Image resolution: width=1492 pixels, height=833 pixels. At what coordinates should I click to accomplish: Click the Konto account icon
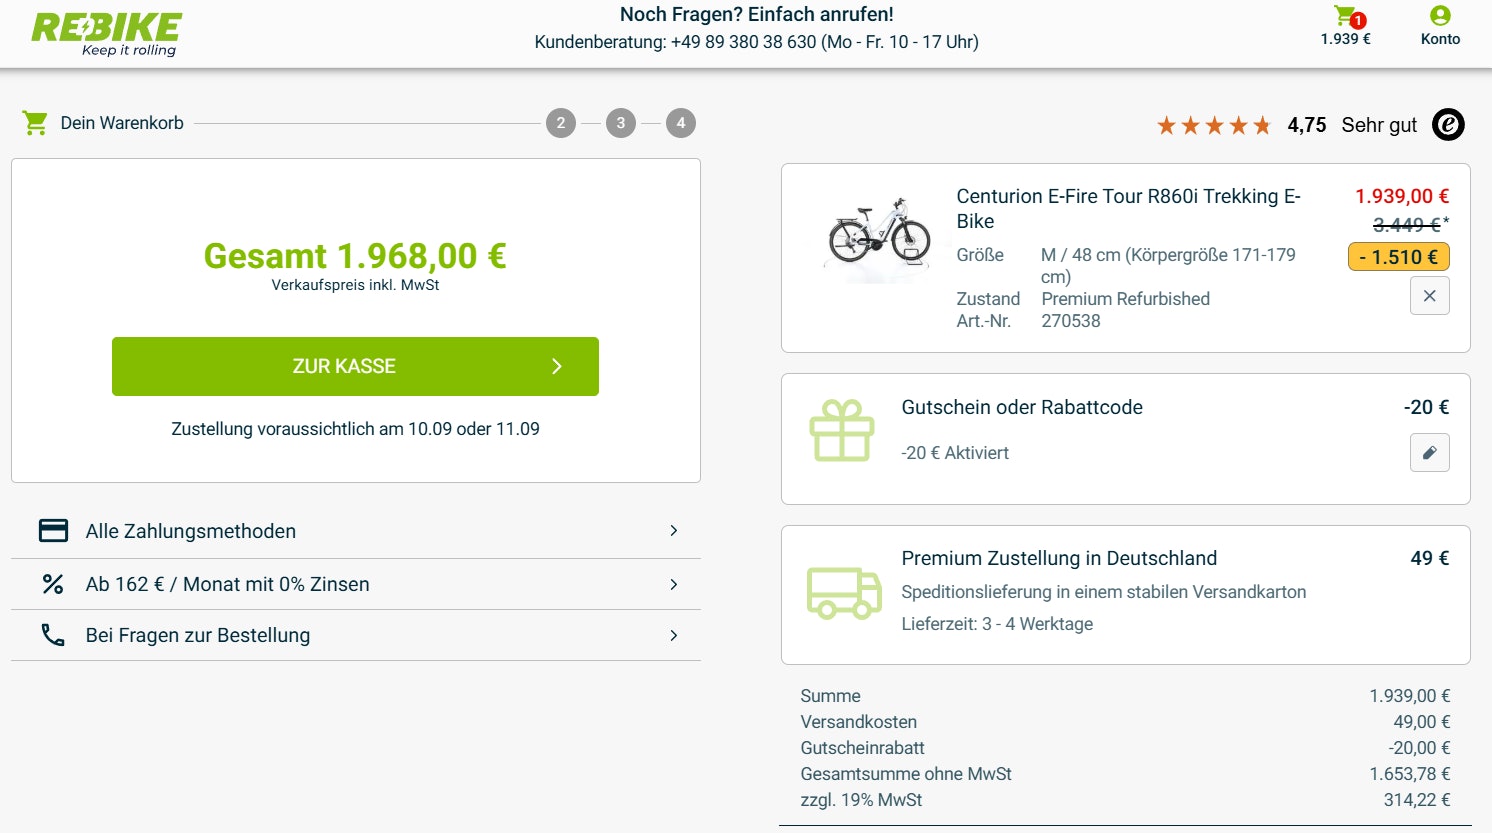click(x=1439, y=17)
